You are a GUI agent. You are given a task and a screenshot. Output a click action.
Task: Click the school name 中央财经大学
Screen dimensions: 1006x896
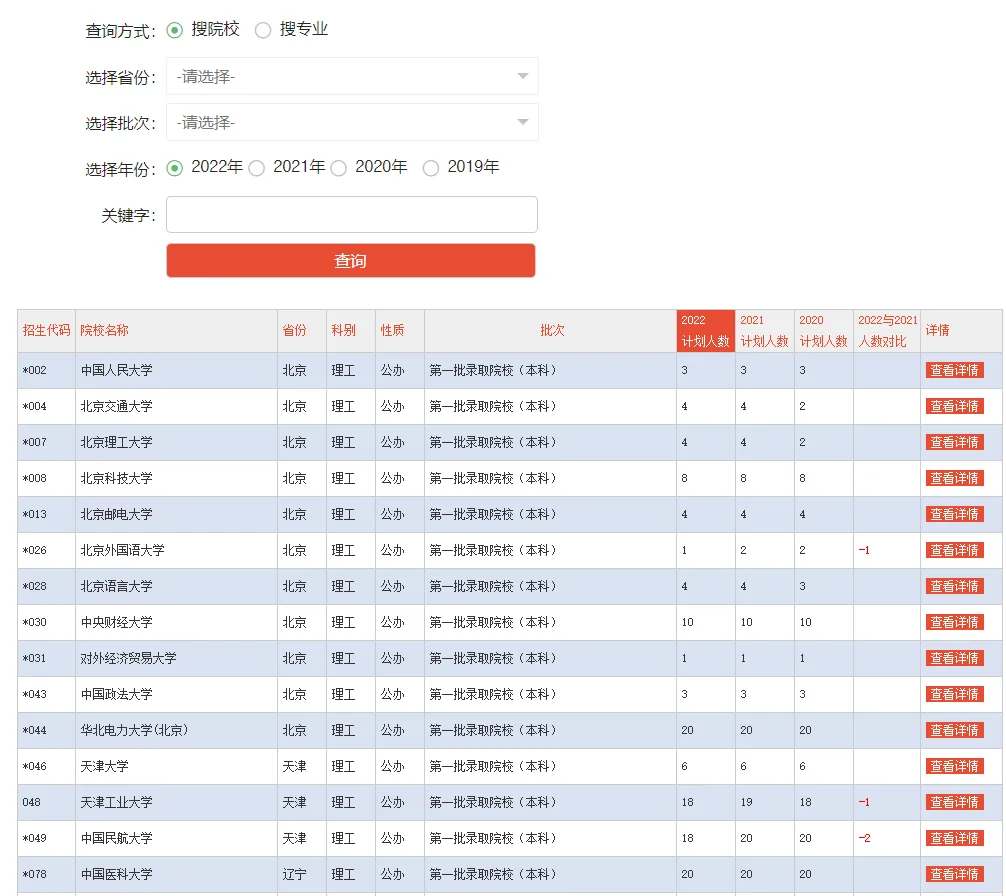point(116,621)
